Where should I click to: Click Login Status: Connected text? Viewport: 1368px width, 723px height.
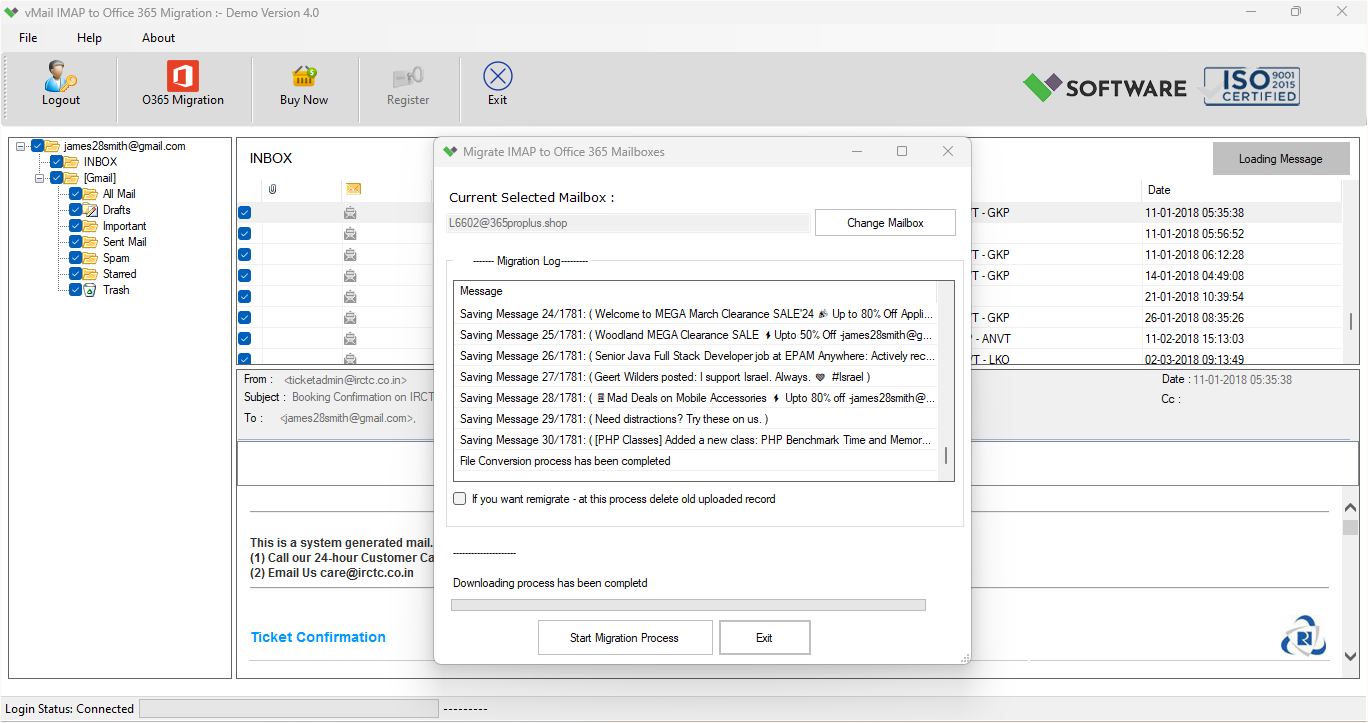pos(70,709)
